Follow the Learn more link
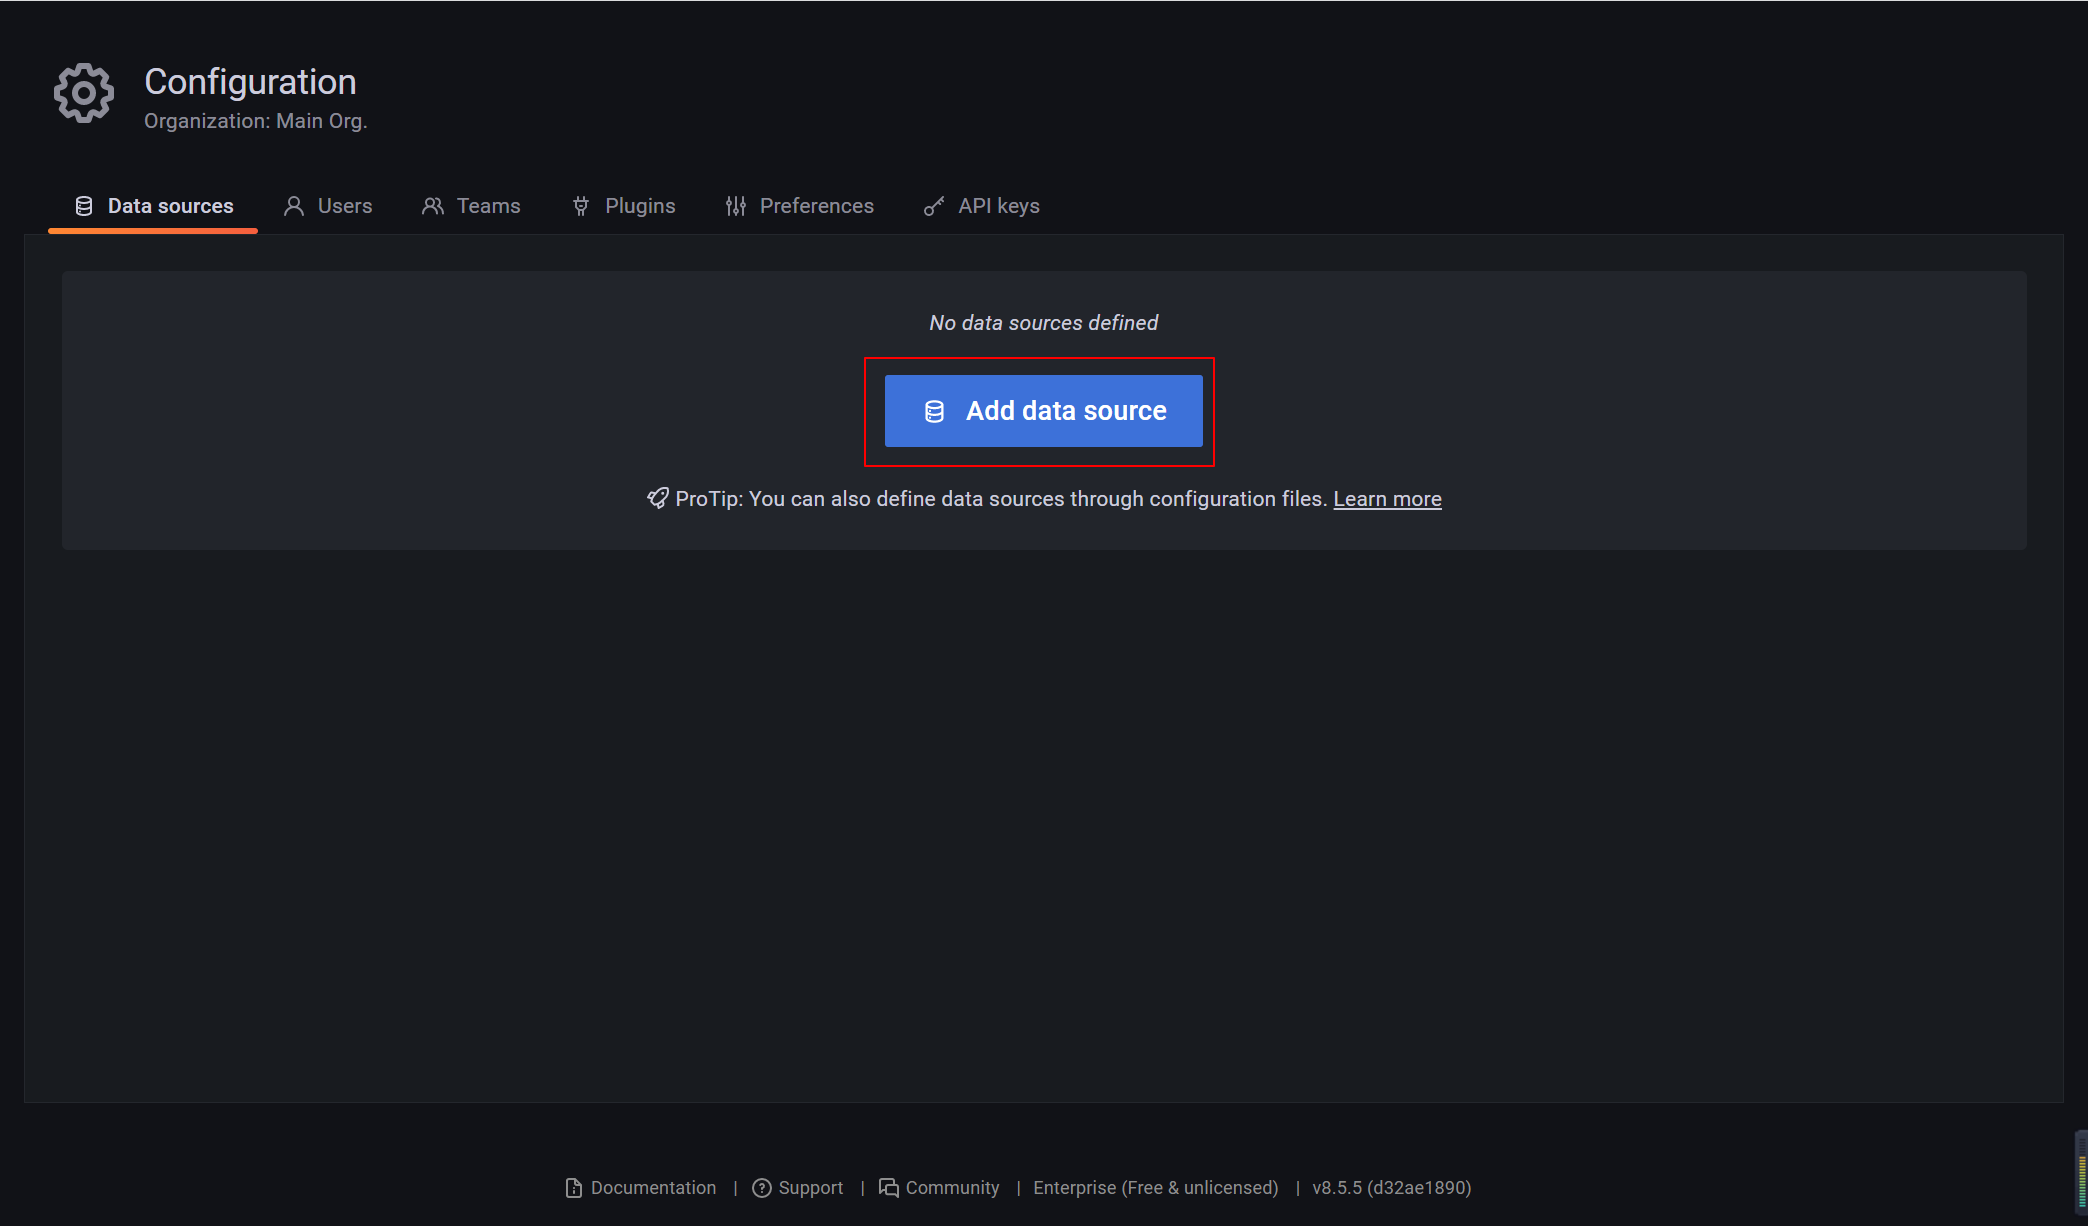 (1387, 499)
